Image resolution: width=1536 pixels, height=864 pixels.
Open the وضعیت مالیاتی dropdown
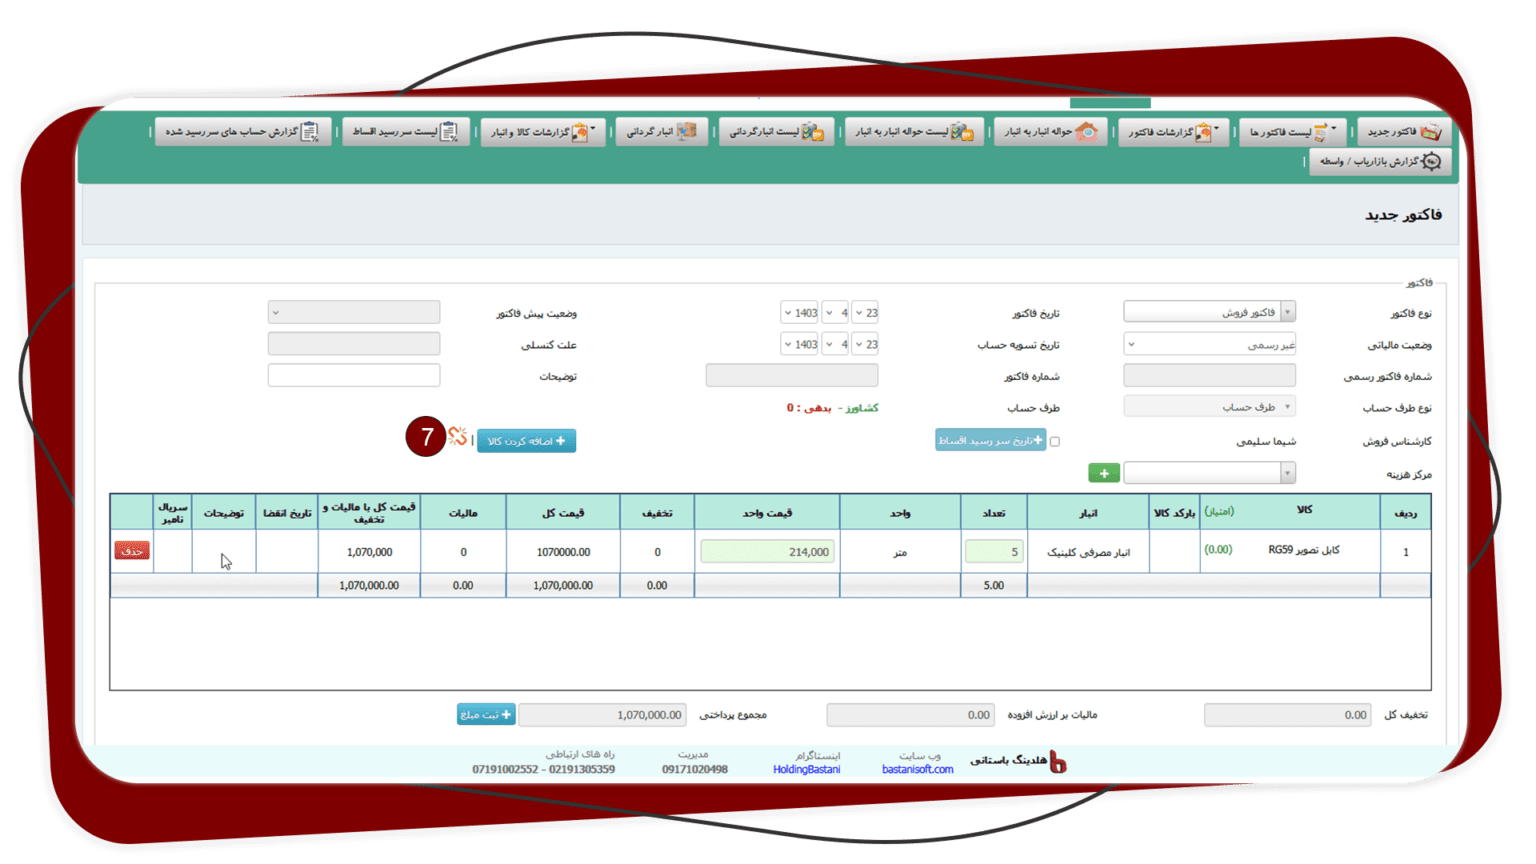pos(1209,344)
